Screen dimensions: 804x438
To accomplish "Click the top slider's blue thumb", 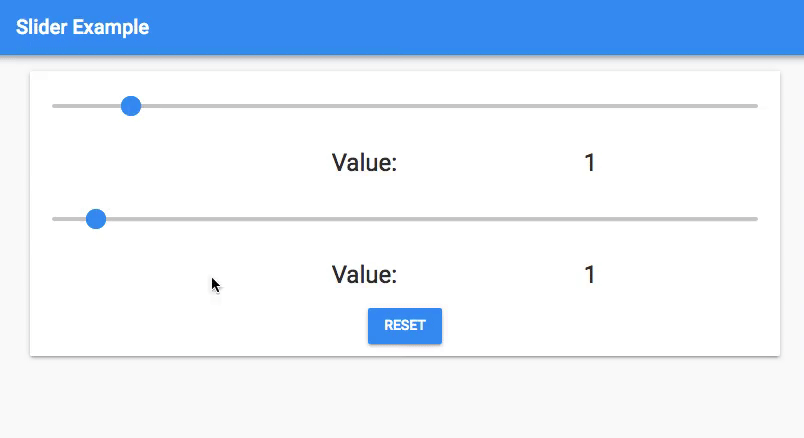I will (x=130, y=106).
